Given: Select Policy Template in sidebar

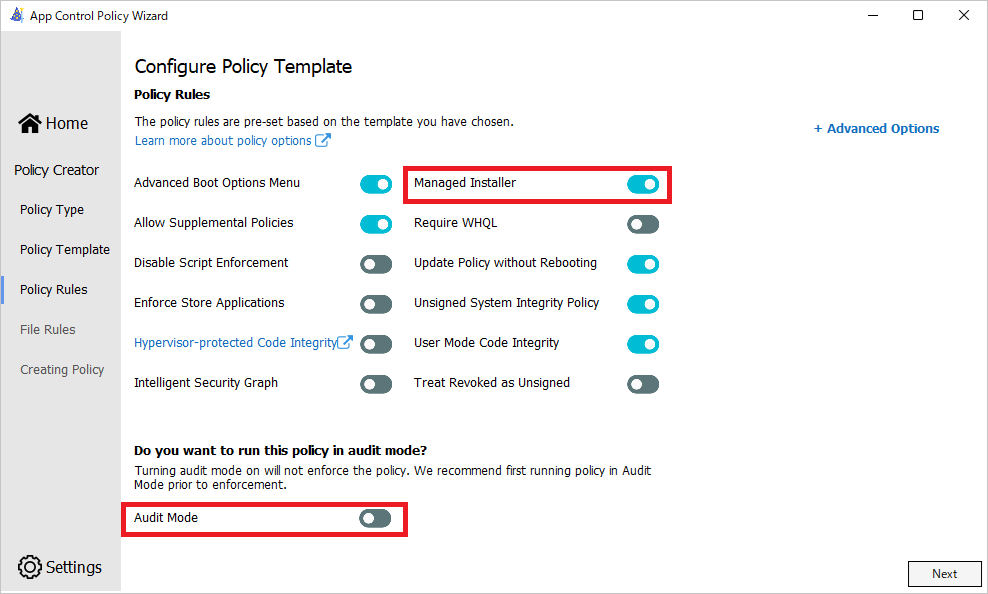Looking at the screenshot, I should [65, 250].
